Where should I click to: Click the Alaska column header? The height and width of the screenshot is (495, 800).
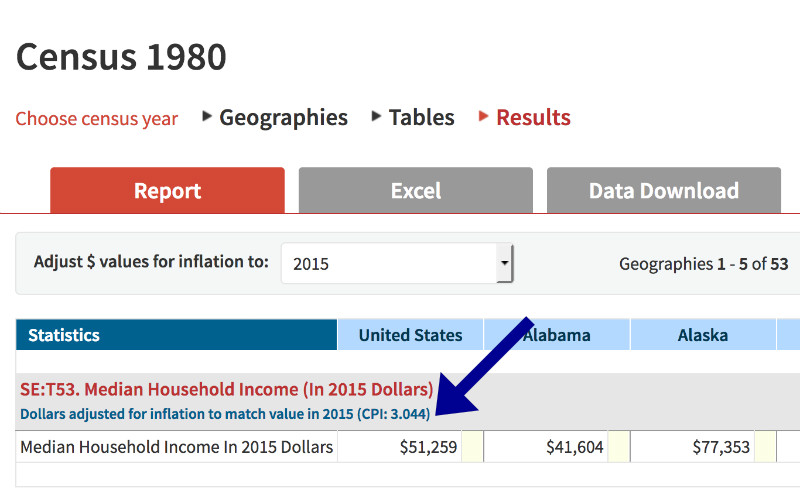(703, 335)
